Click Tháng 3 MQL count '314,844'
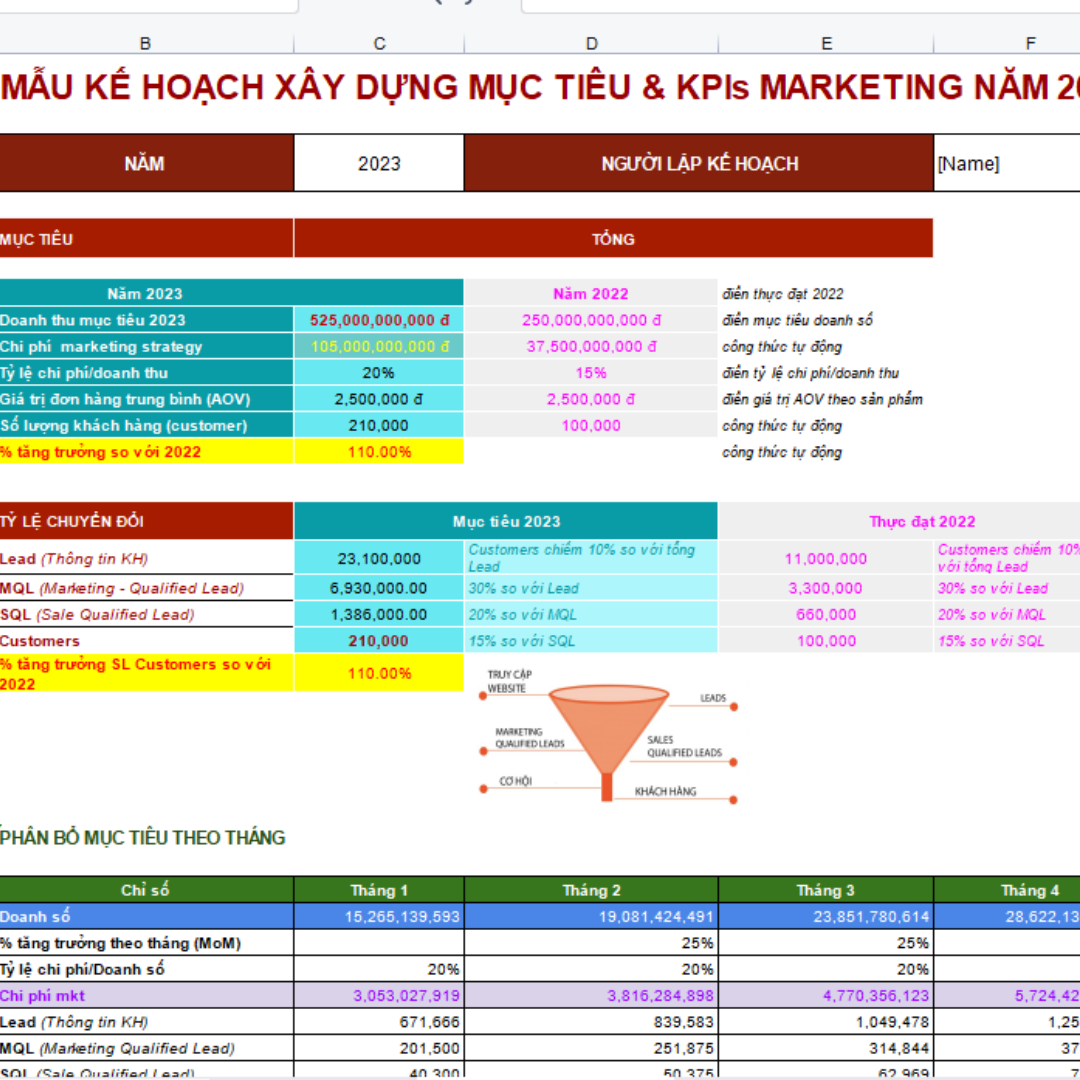Screen dimensions: 1080x1080 pos(825,1048)
